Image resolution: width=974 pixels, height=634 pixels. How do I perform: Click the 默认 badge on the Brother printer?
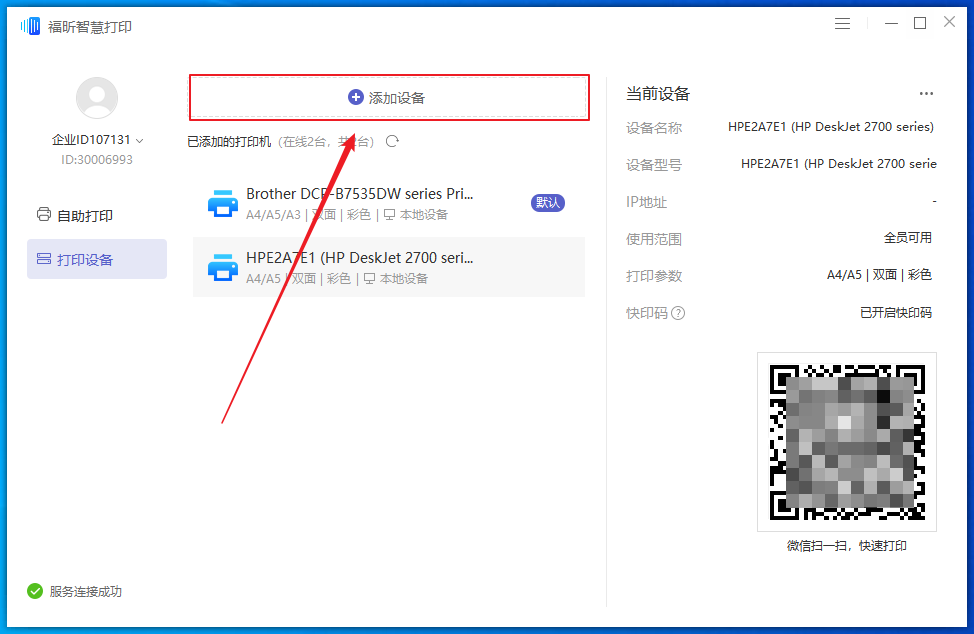point(547,201)
